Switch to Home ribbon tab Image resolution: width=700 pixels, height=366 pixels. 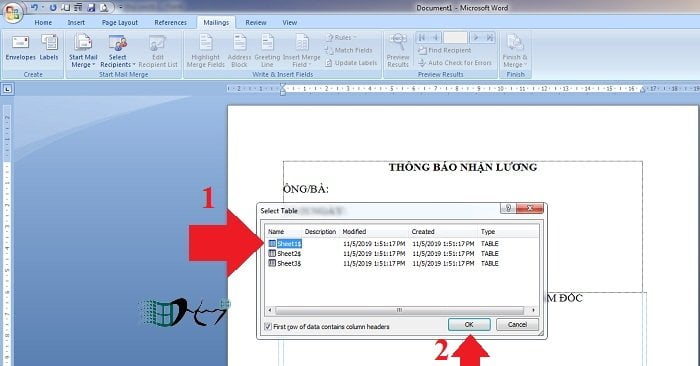(43, 22)
